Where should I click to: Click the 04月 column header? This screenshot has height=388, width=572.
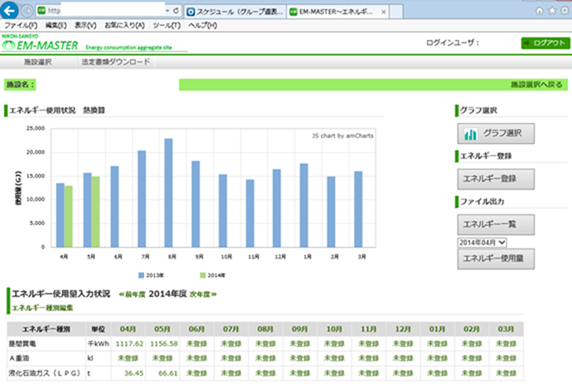pyautogui.click(x=128, y=329)
